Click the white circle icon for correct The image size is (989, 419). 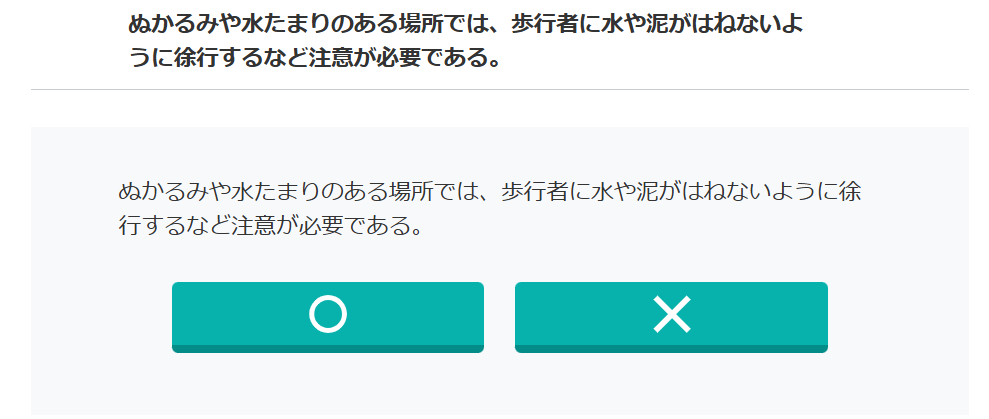tap(328, 314)
